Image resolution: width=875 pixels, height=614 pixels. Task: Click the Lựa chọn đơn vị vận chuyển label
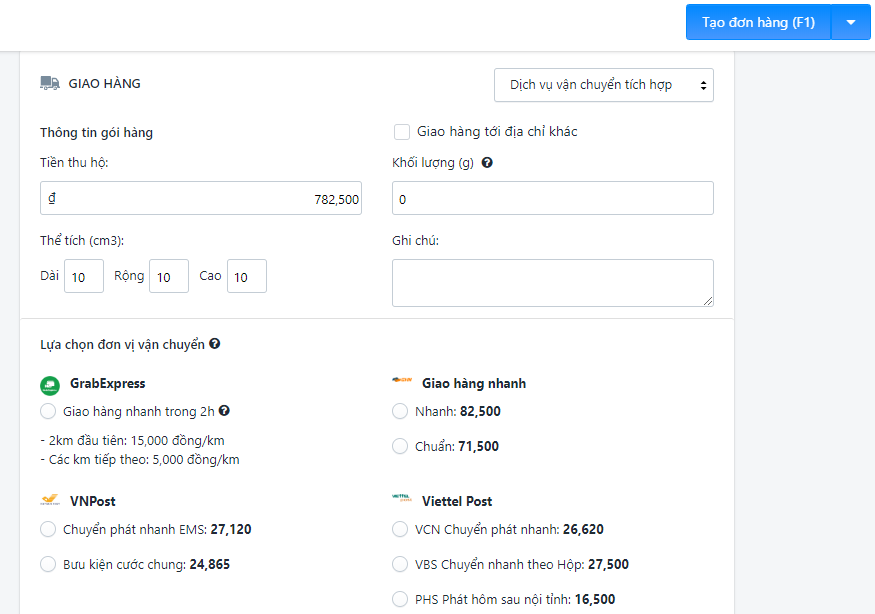[x=122, y=345]
